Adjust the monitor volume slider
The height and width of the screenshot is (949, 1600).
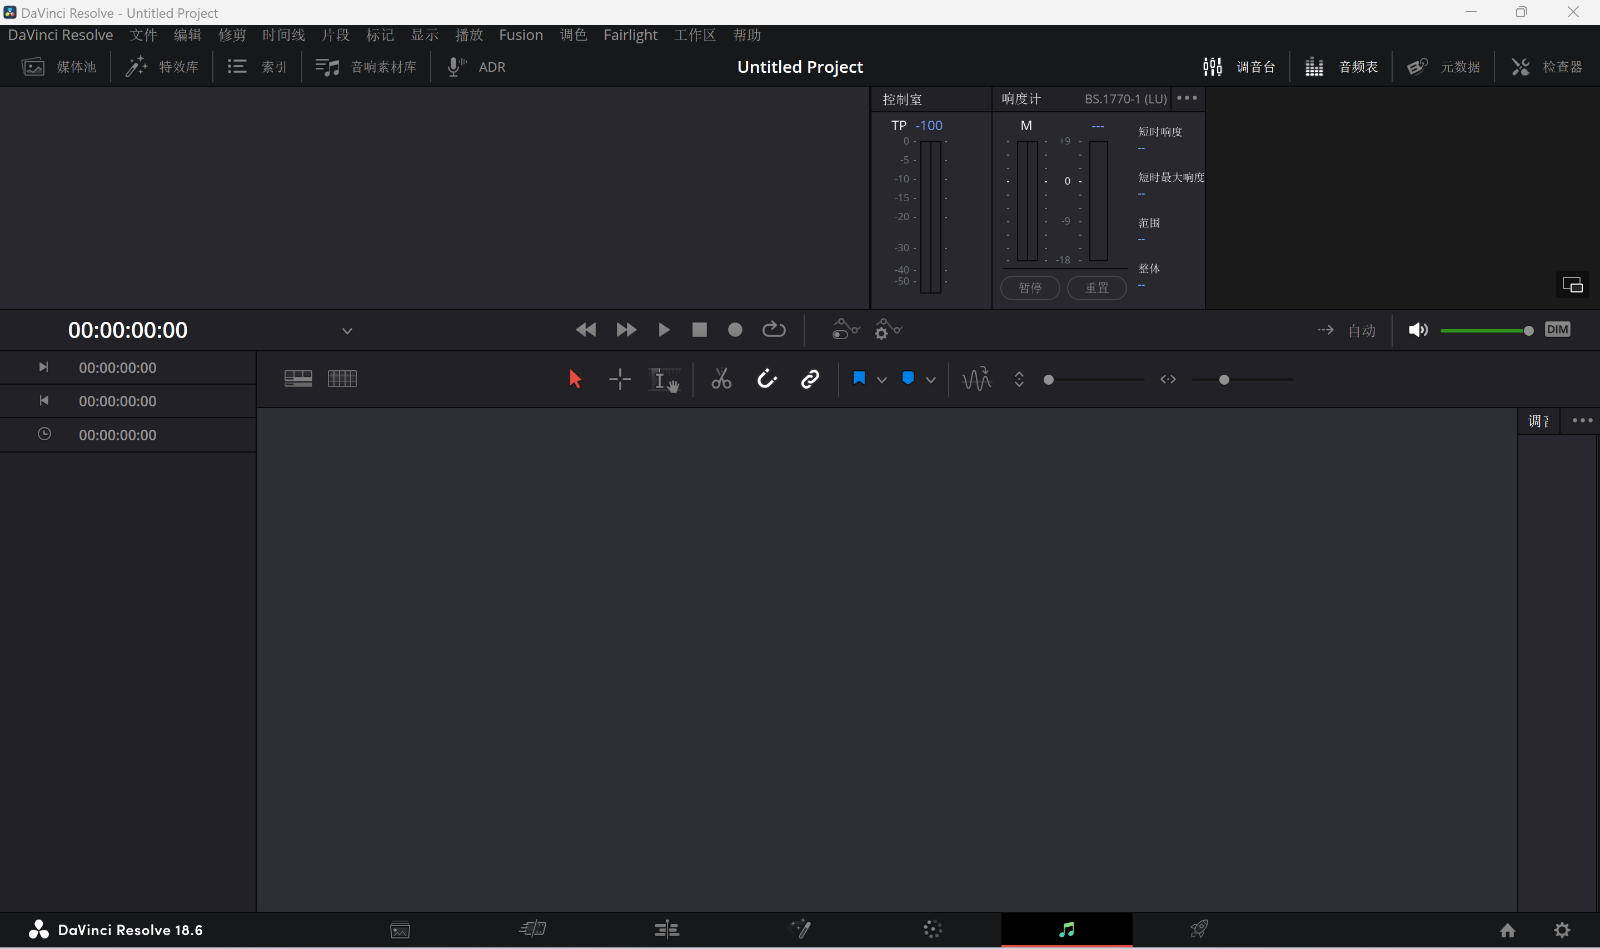click(x=1487, y=331)
